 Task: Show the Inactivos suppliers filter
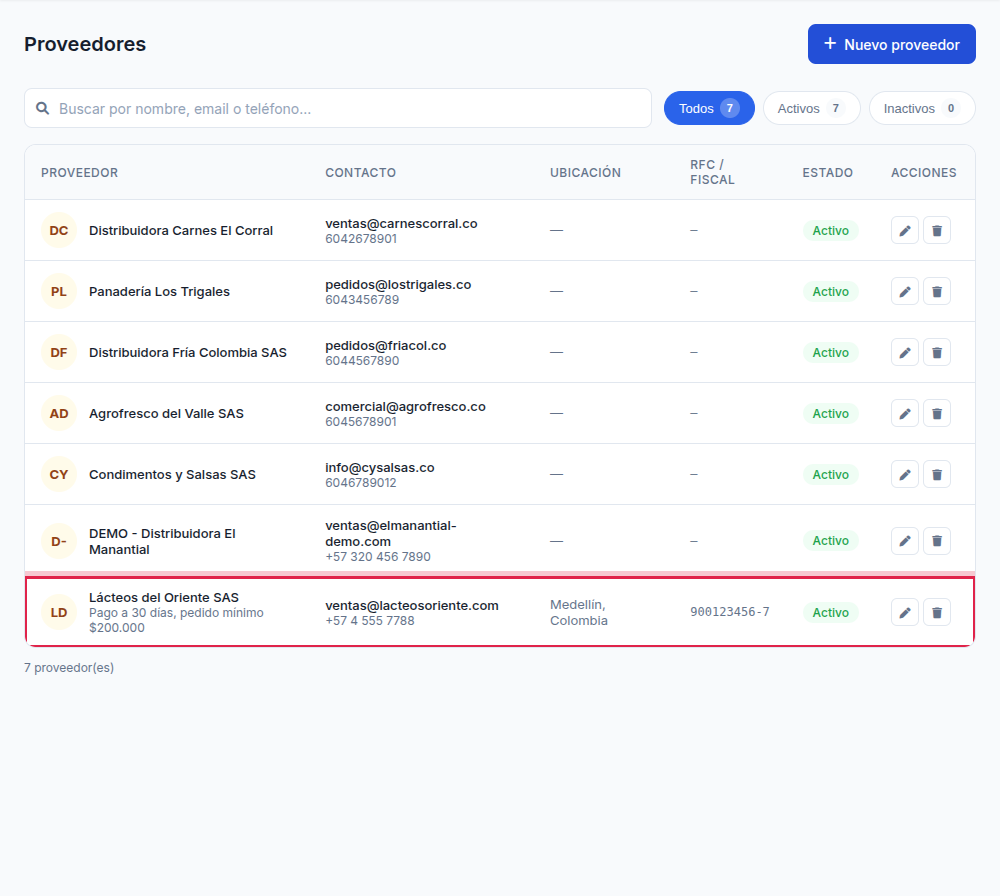point(922,108)
